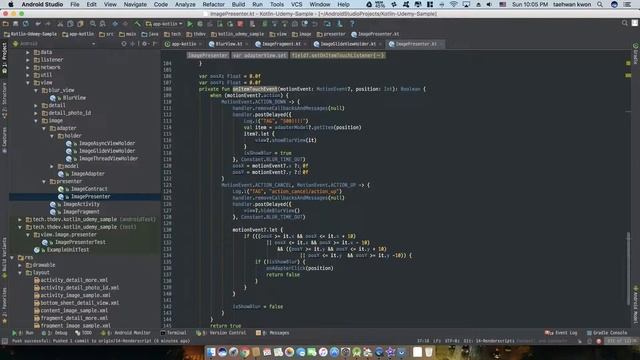Click Hide Project panel icon

point(155,44)
